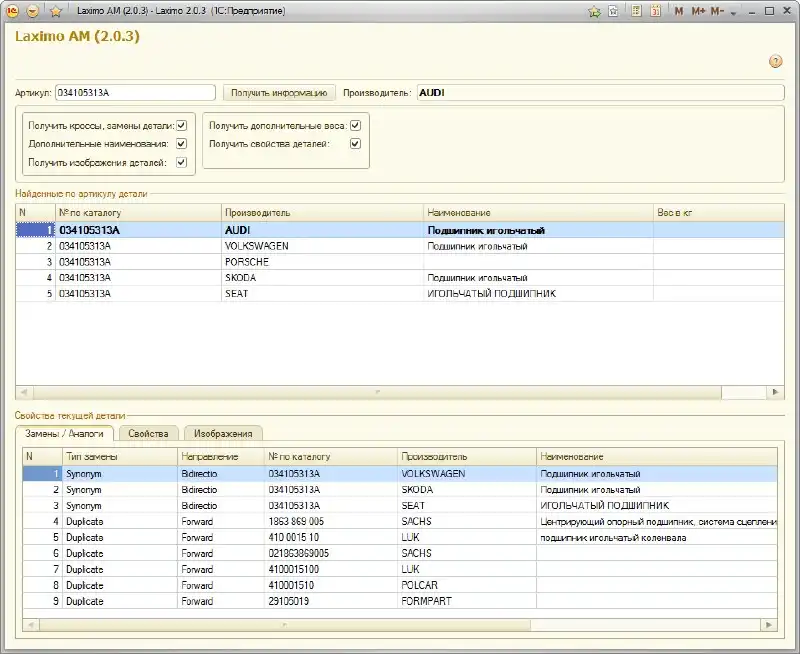Image resolution: width=800 pixels, height=654 pixels.
Task: Click the upper table scroll left arrow
Action: [x=24, y=392]
